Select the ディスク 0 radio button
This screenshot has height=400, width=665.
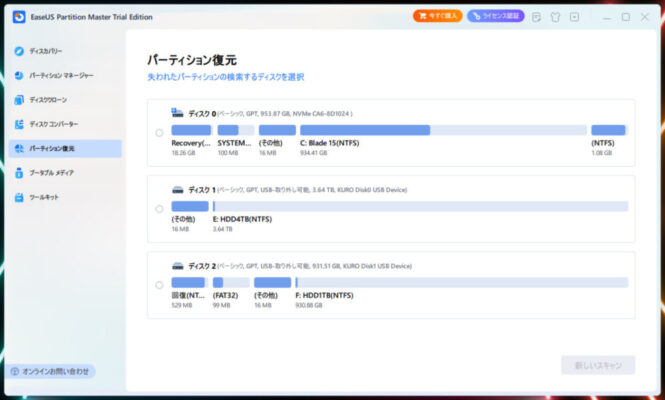(159, 133)
